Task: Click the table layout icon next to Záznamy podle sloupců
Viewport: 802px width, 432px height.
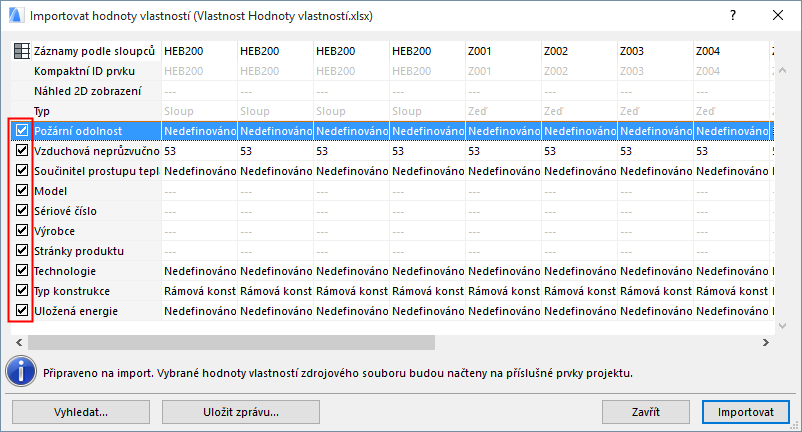Action: click(x=22, y=51)
